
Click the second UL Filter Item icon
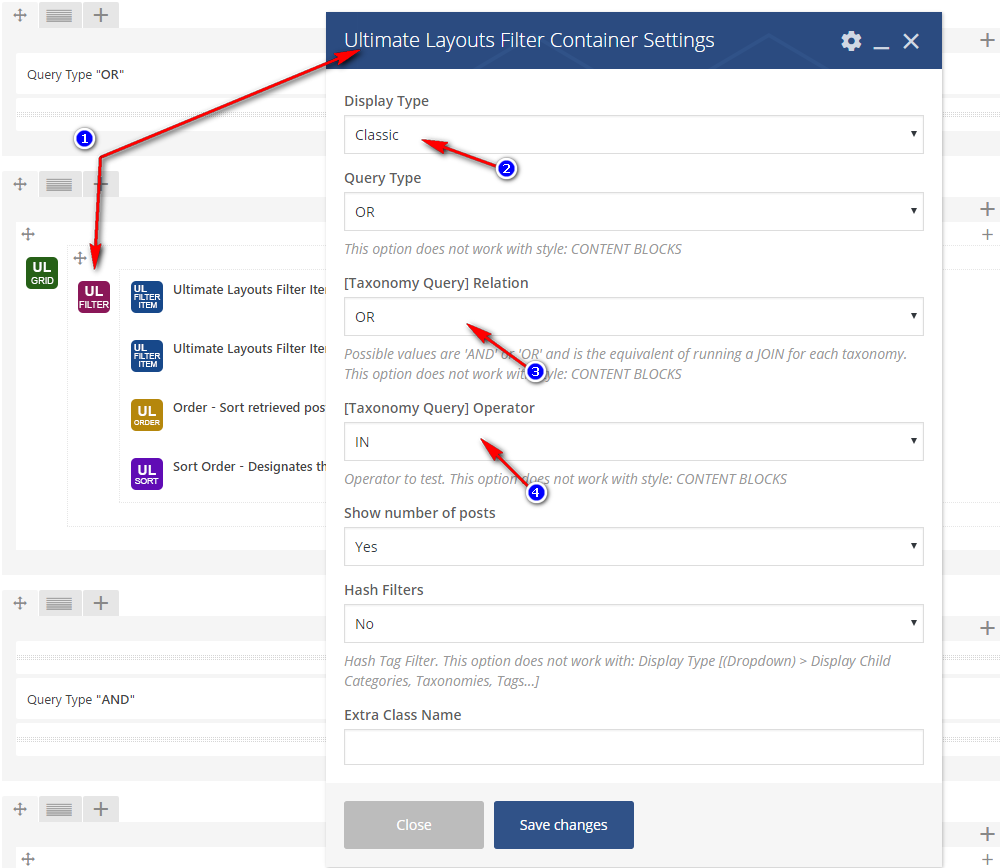point(147,356)
